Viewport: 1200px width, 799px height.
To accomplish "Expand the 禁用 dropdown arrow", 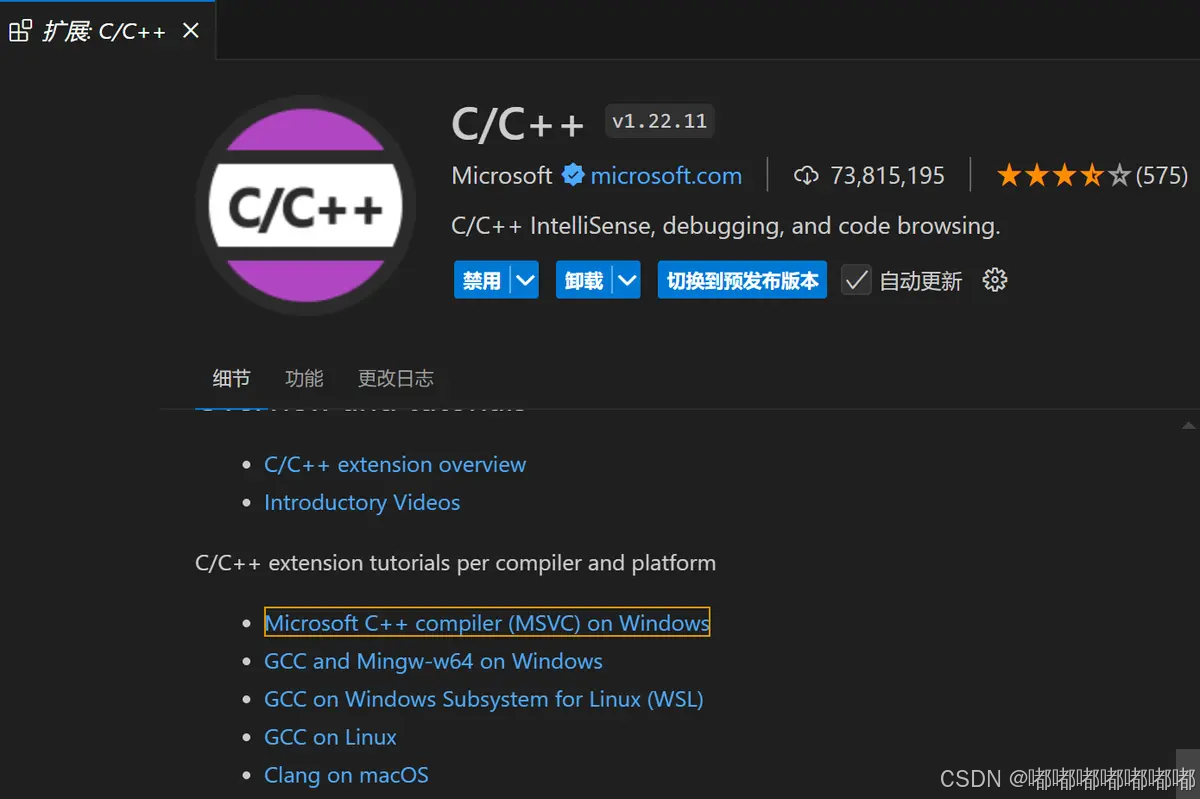I will [x=525, y=280].
